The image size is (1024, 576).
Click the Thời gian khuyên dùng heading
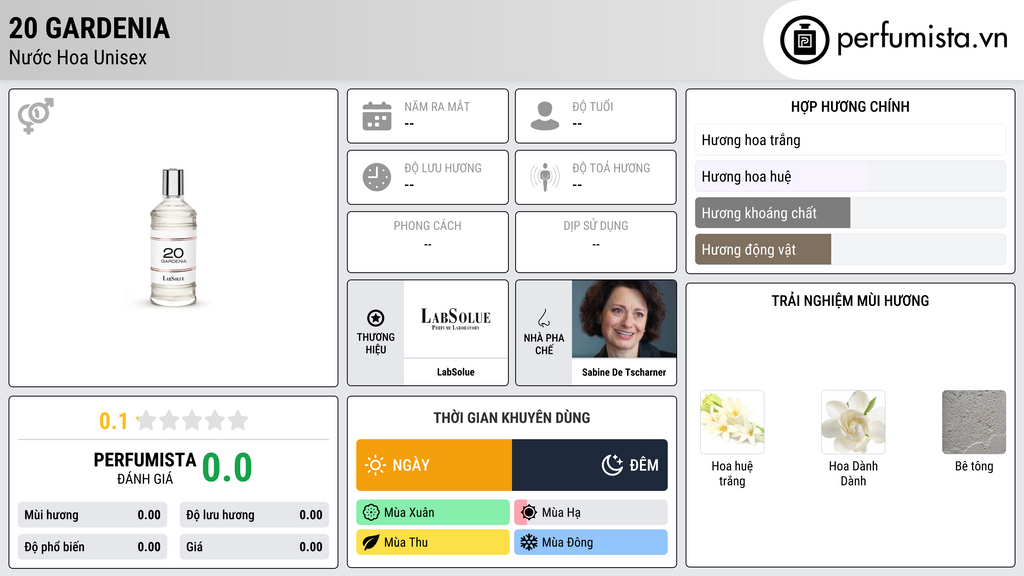click(x=512, y=417)
